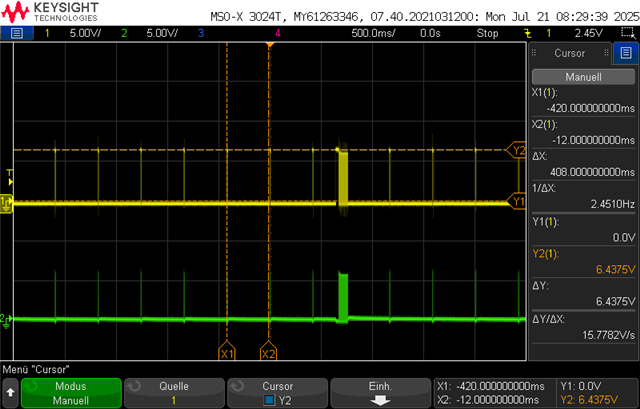The image size is (640, 409).
Task: Click the Y1 cursor flag on right edge
Action: [517, 201]
